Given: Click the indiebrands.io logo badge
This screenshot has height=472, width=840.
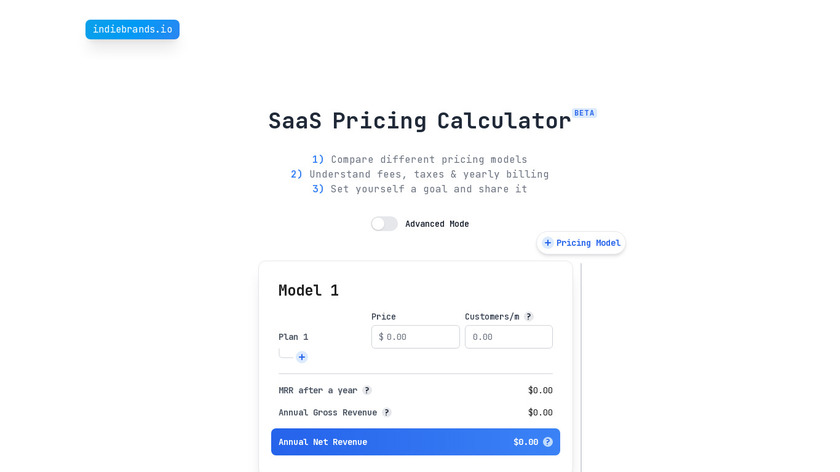Looking at the screenshot, I should point(132,30).
